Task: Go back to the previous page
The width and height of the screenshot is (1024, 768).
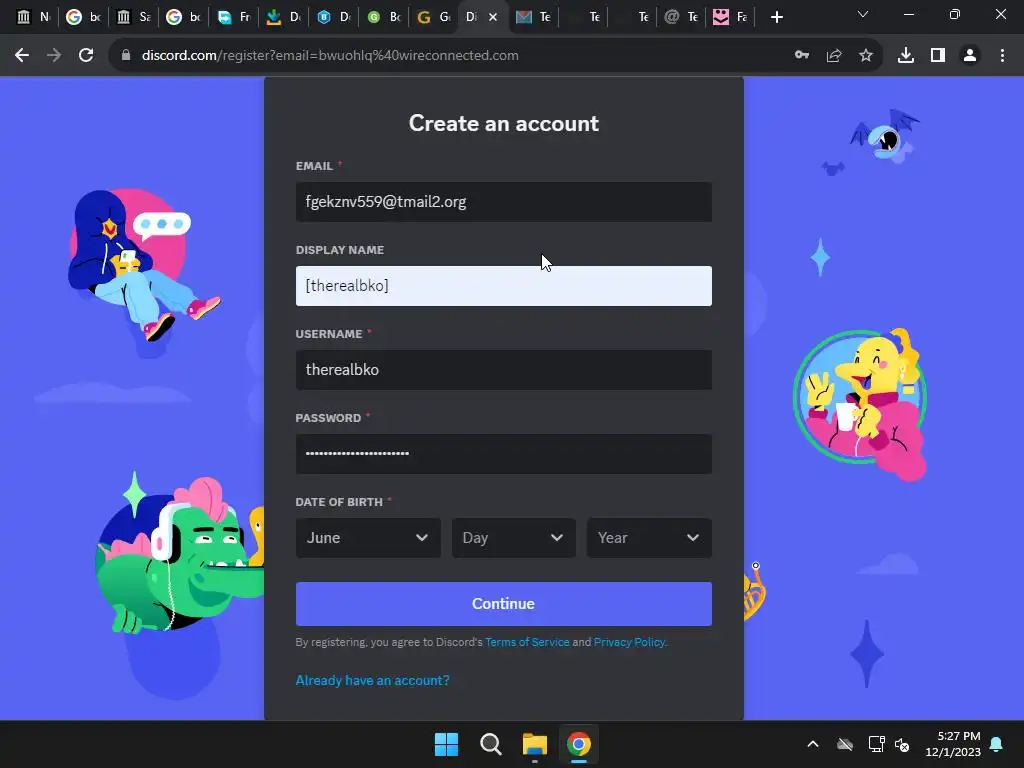Action: [x=22, y=56]
